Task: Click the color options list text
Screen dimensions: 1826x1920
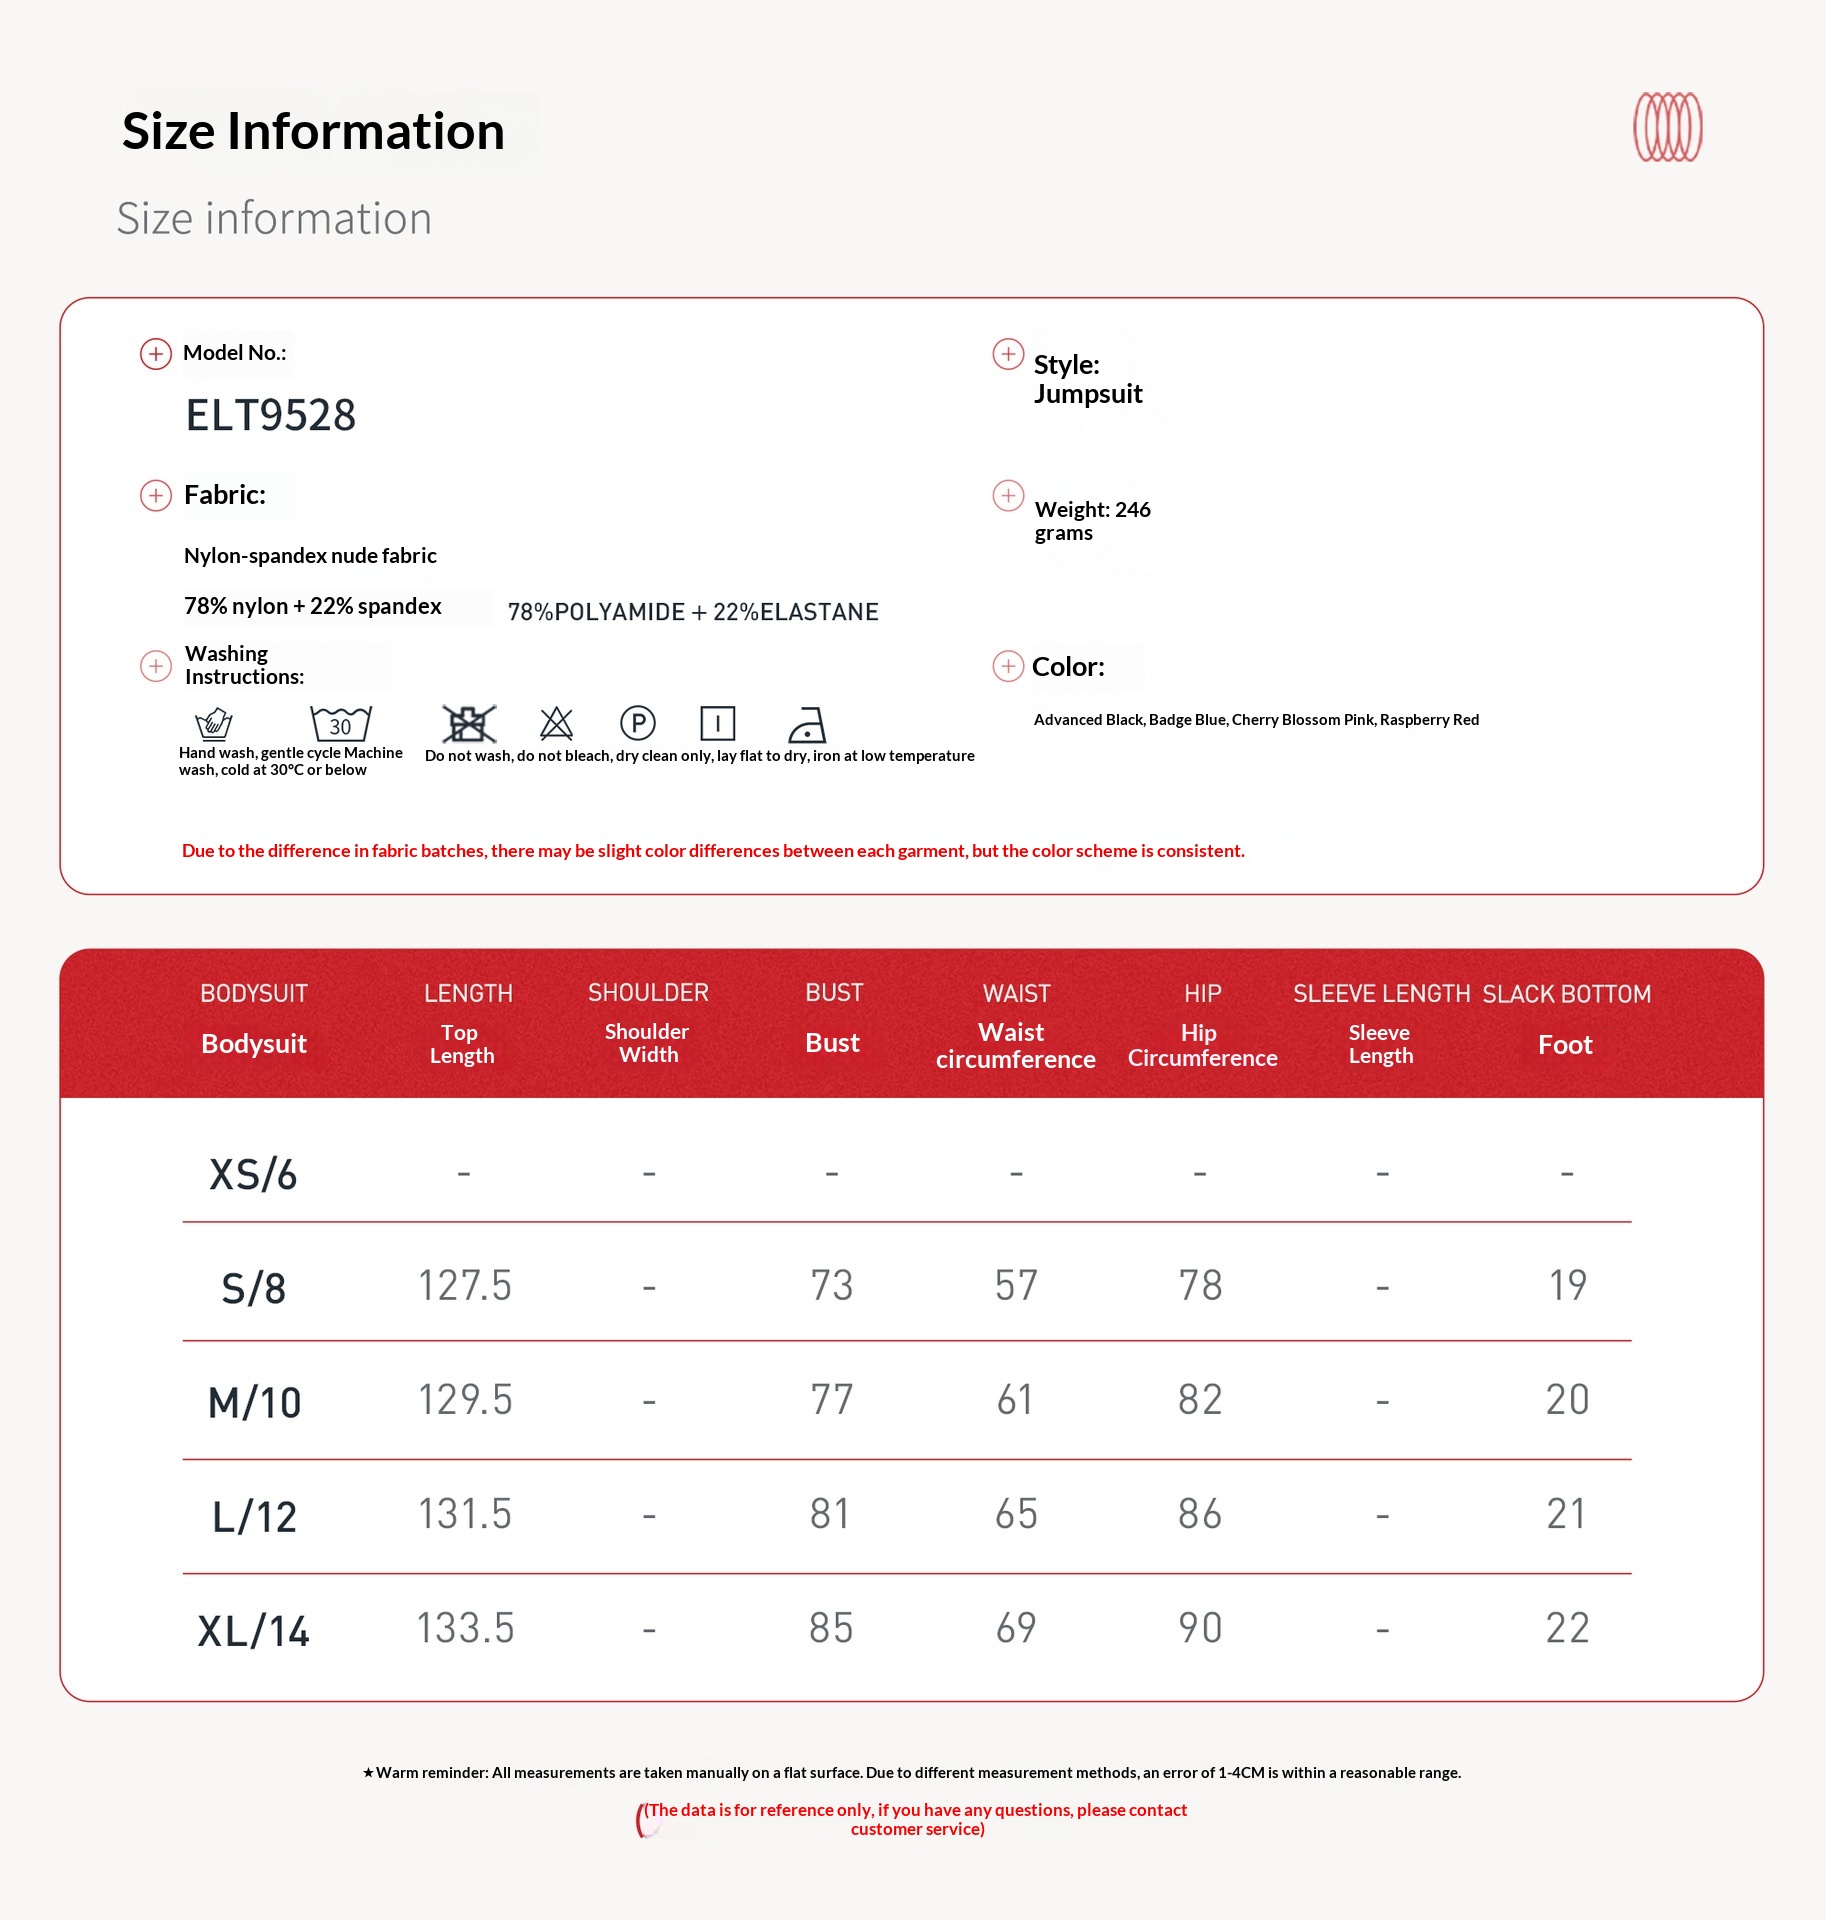Action: point(1256,720)
